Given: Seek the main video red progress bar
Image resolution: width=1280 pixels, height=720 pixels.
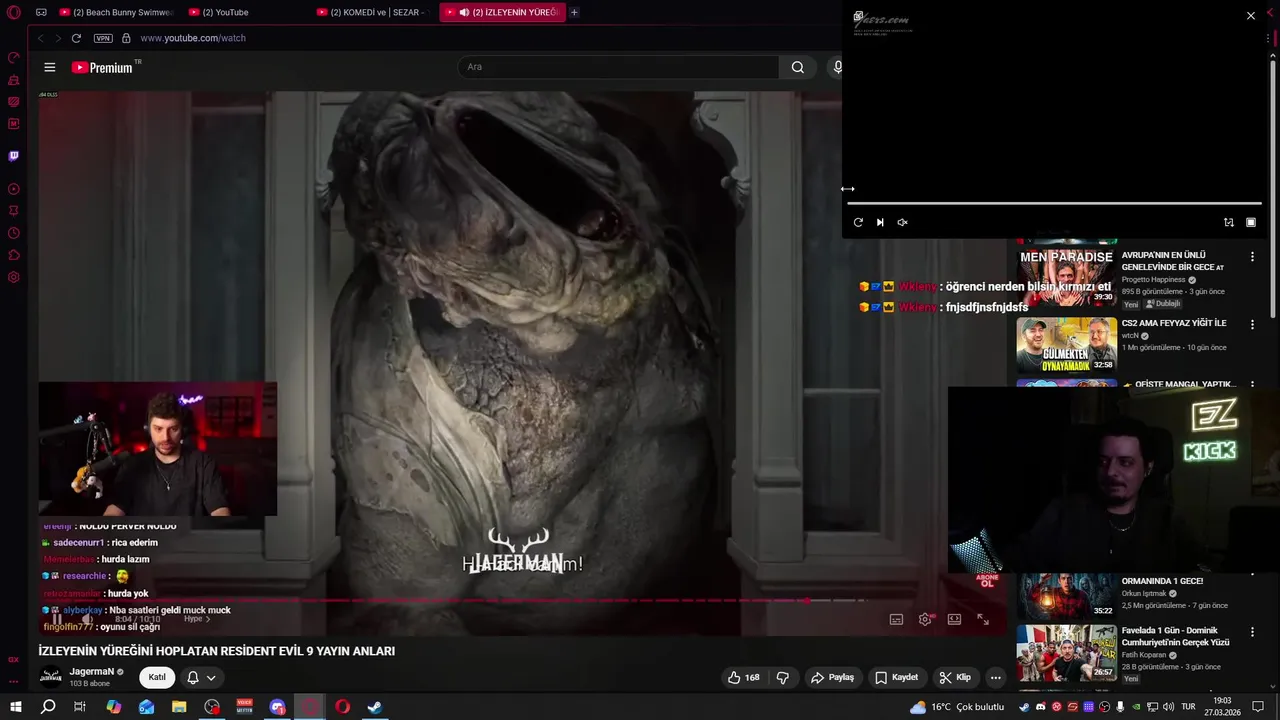Looking at the screenshot, I should pos(452,601).
